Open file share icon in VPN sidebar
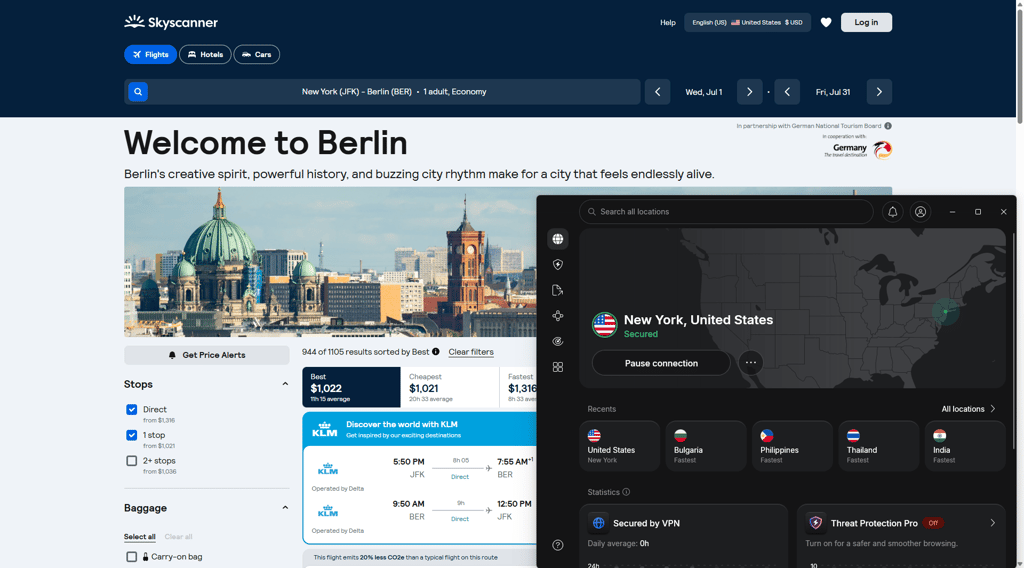This screenshot has height=568, width=1024. tap(558, 290)
